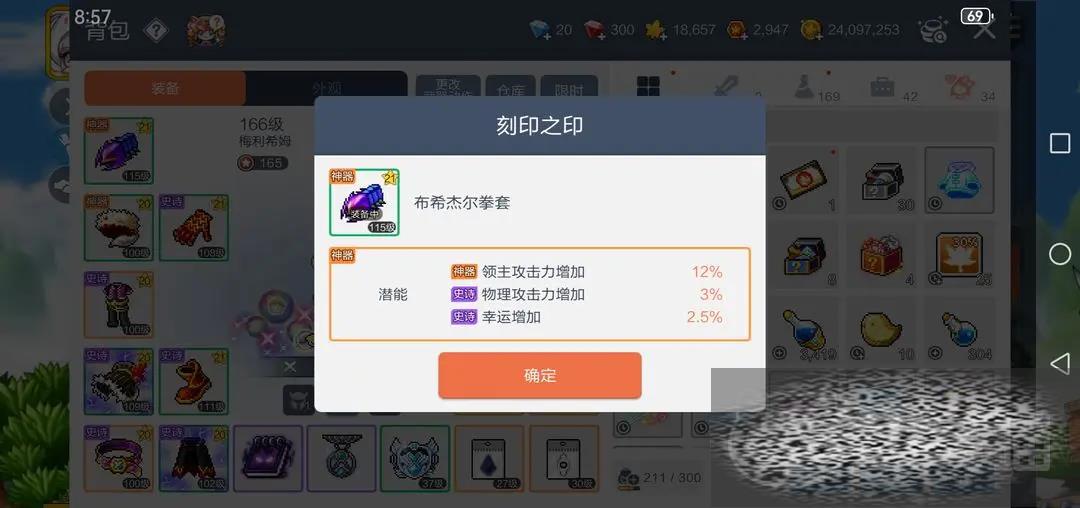The image size is (1080, 508).
Task: Select the maple leaf 30% scroll item
Action: point(959,255)
